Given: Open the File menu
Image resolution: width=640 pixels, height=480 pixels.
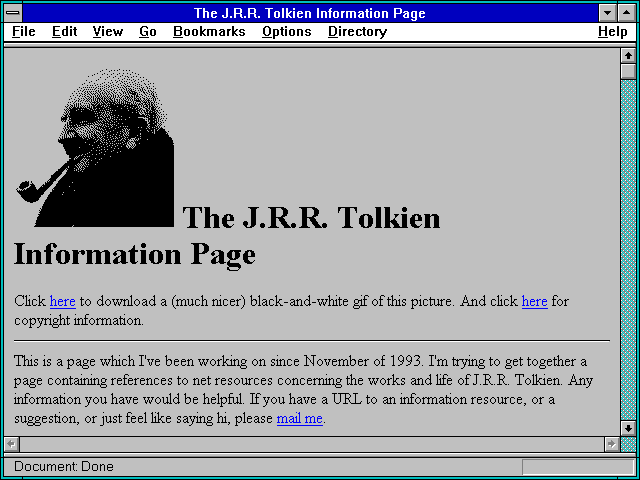Looking at the screenshot, I should (24, 32).
